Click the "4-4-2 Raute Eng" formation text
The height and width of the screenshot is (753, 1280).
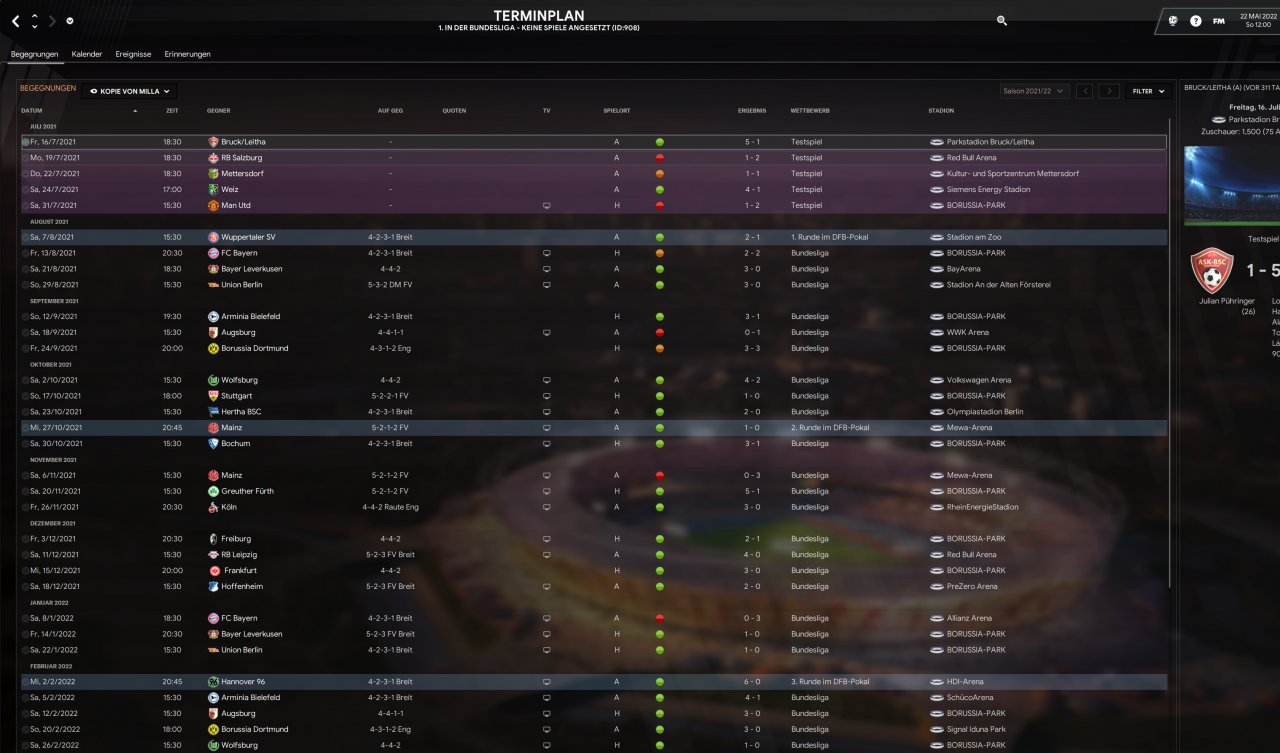pos(390,507)
